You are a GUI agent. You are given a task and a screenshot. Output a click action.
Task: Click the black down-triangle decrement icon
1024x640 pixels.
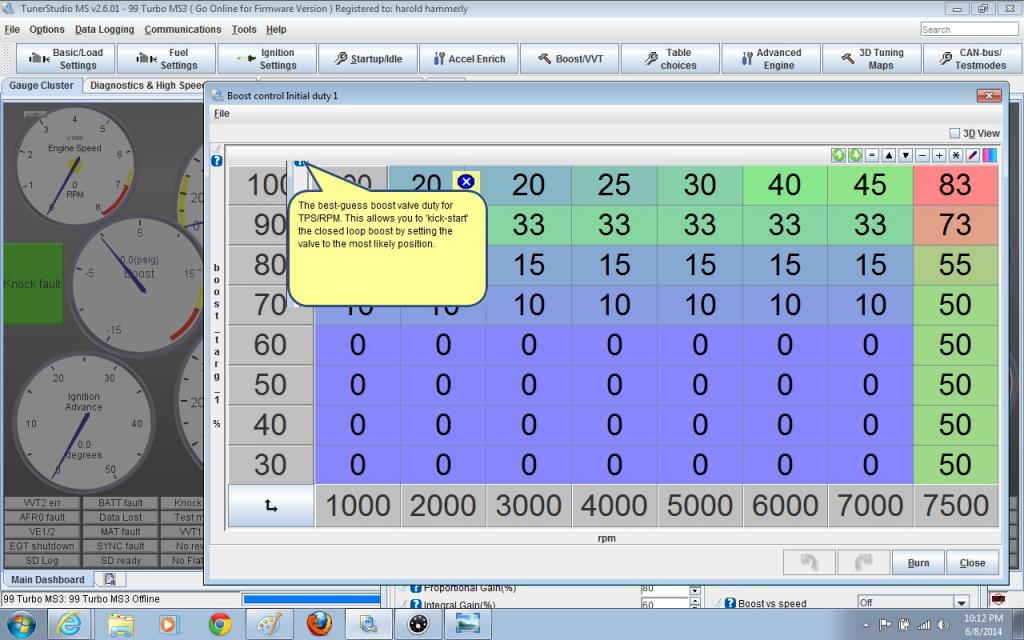pos(905,155)
